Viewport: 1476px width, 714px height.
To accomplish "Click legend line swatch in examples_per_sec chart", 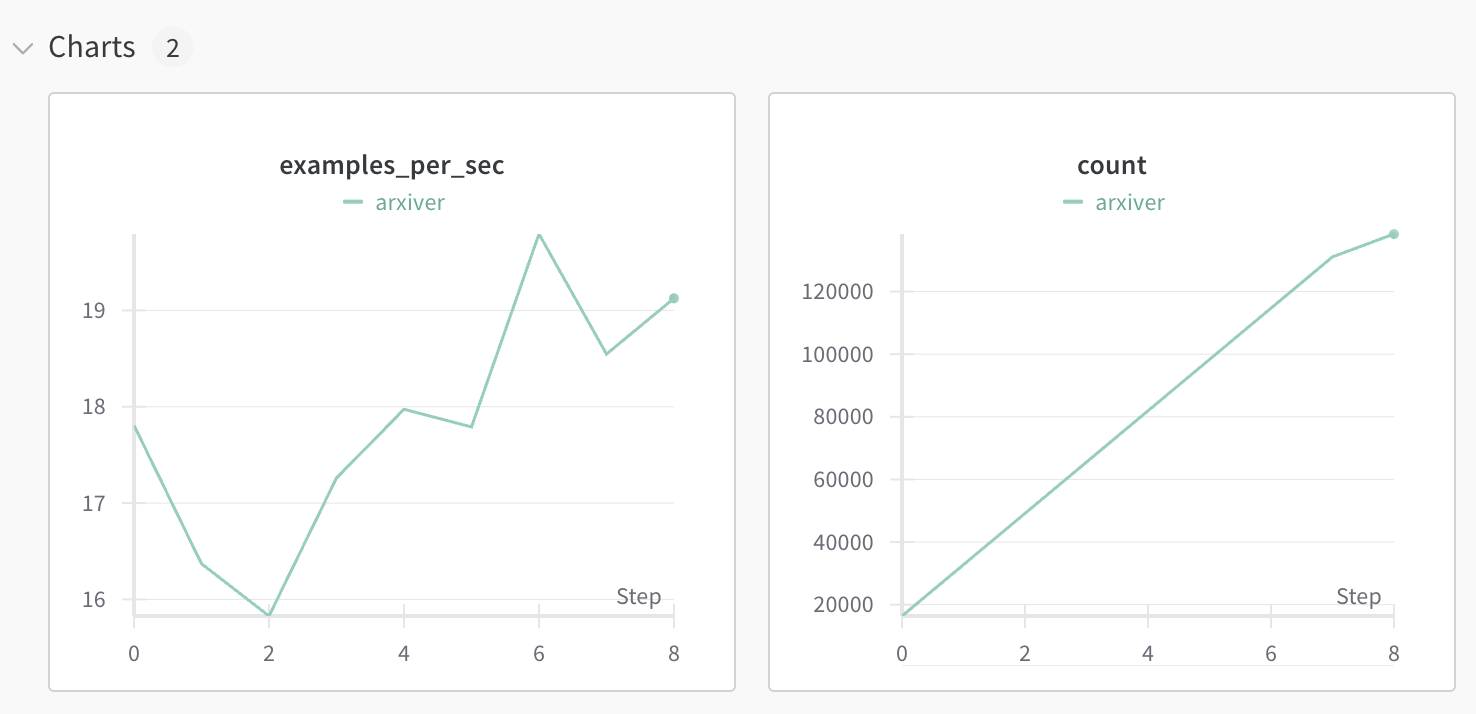I will pyautogui.click(x=353, y=203).
